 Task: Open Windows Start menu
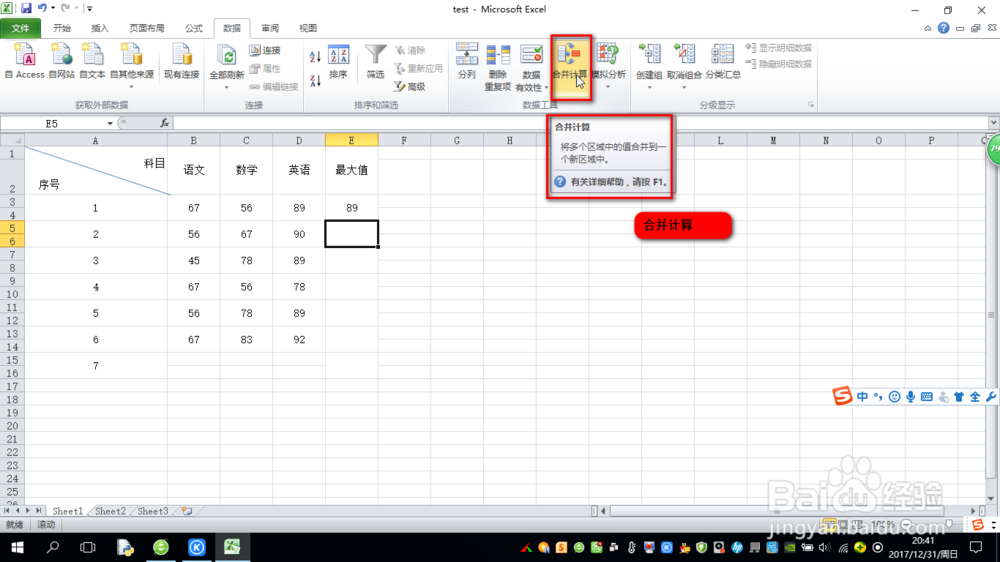(17, 547)
